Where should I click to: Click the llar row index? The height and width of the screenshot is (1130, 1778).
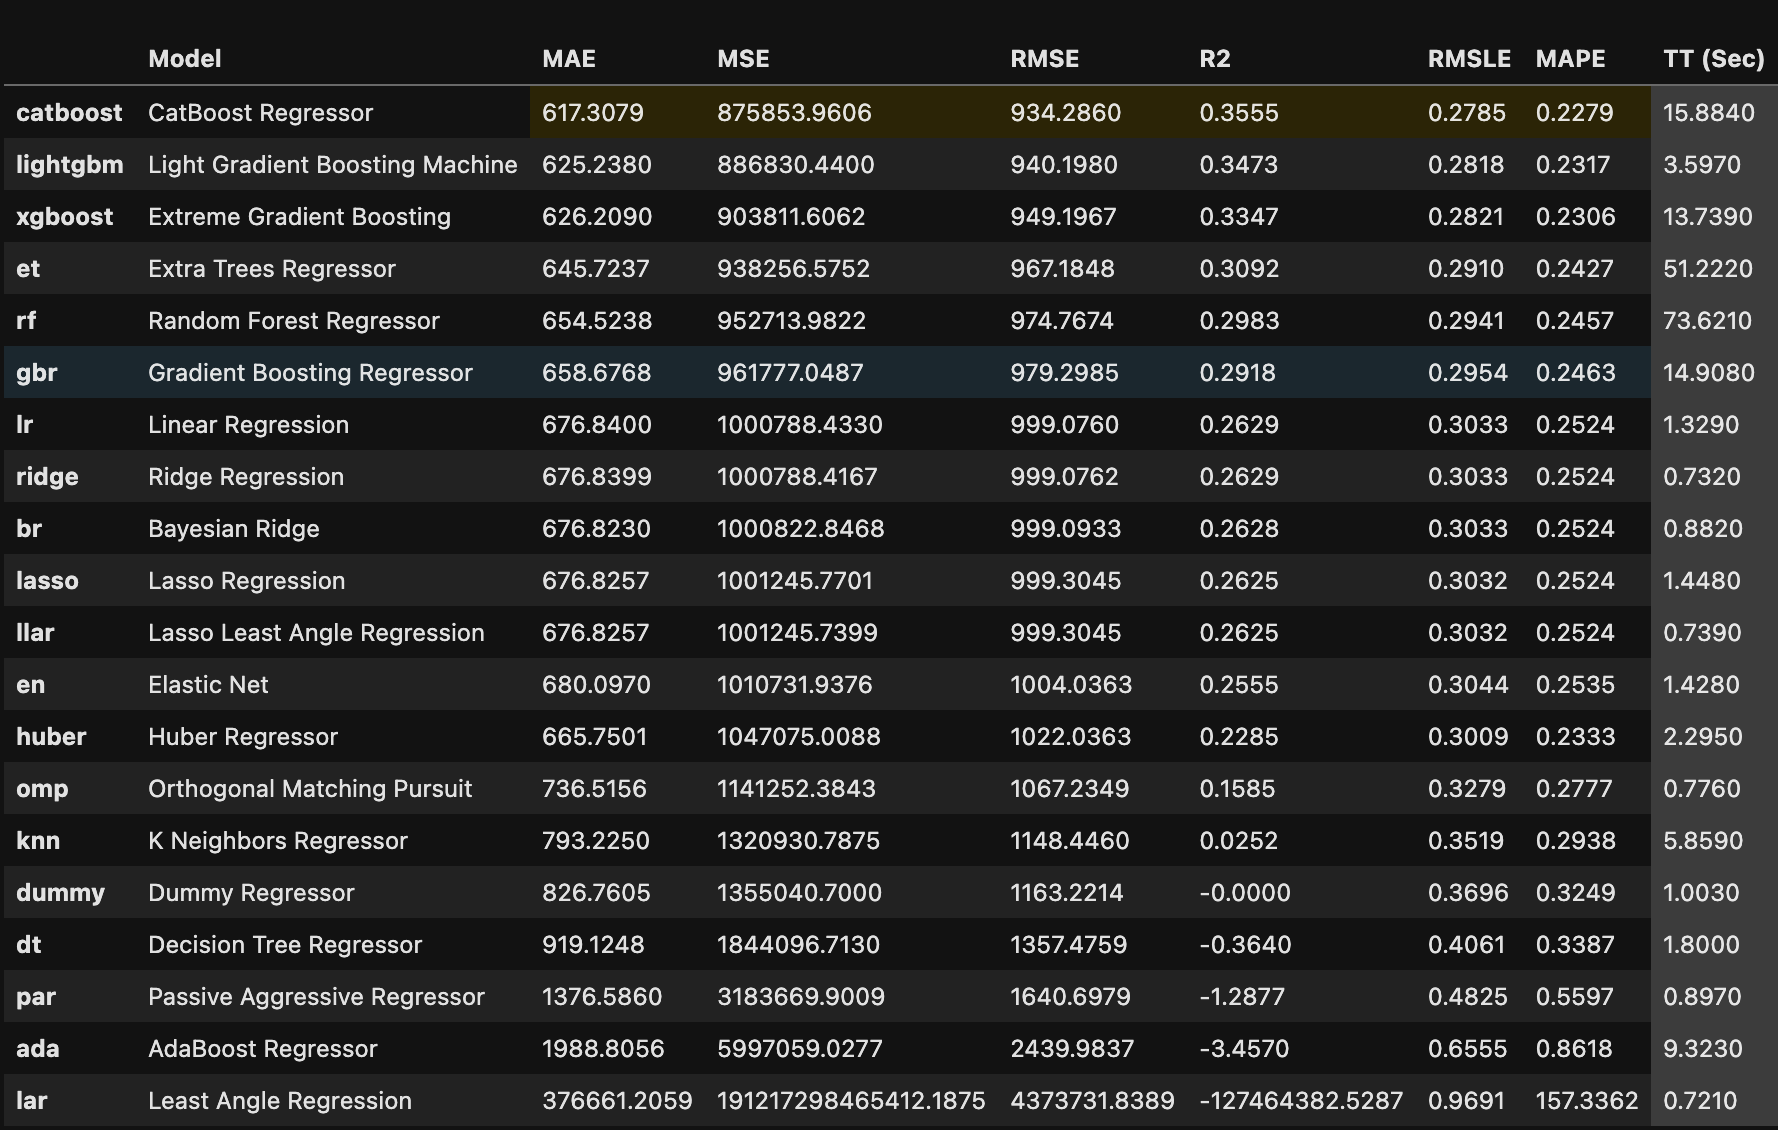35,633
